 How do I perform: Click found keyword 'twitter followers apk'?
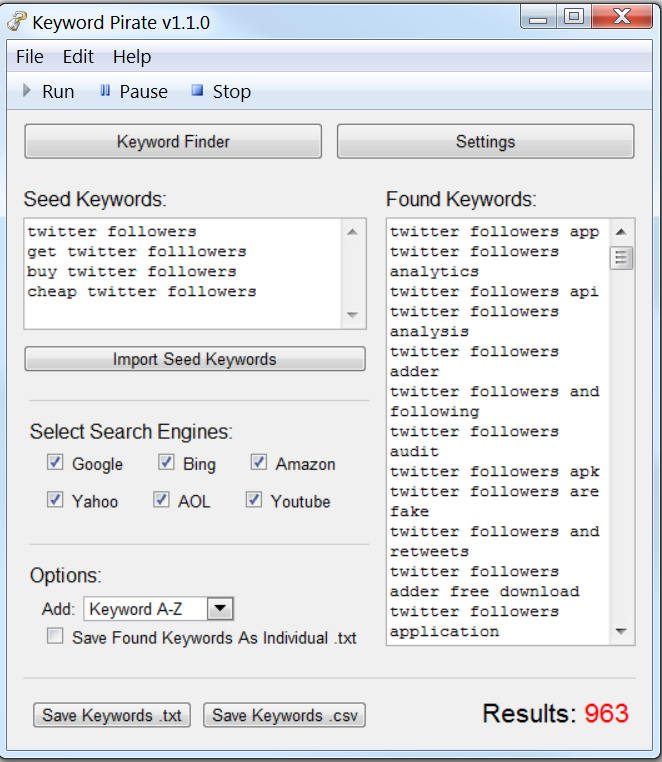click(x=495, y=471)
